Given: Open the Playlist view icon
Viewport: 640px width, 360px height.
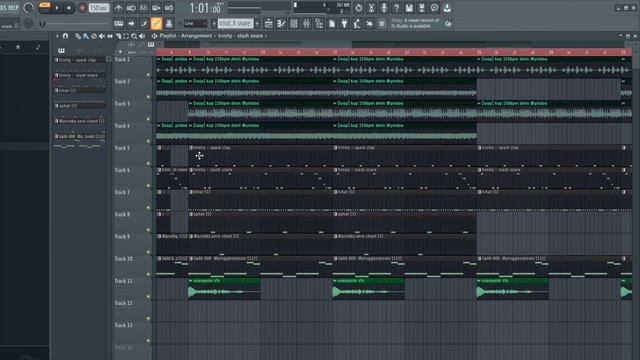Looking at the screenshot, I should click(x=269, y=24).
